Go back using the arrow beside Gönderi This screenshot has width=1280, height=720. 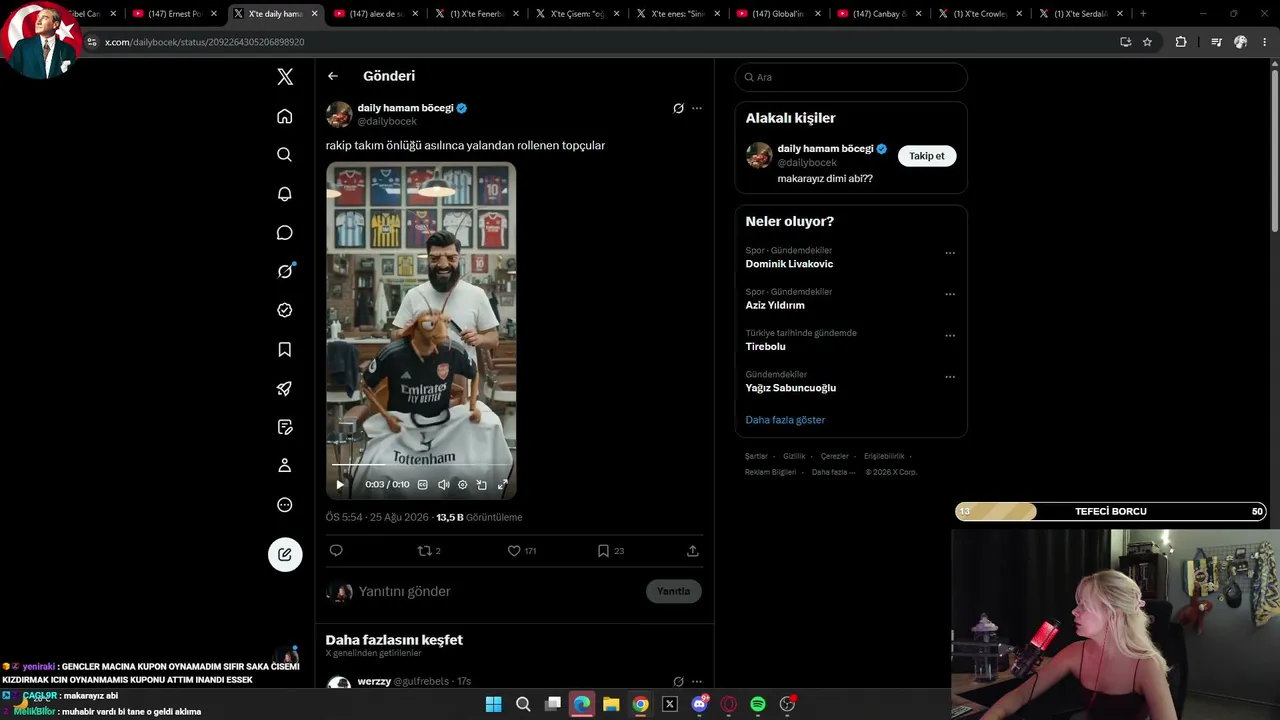click(333, 76)
